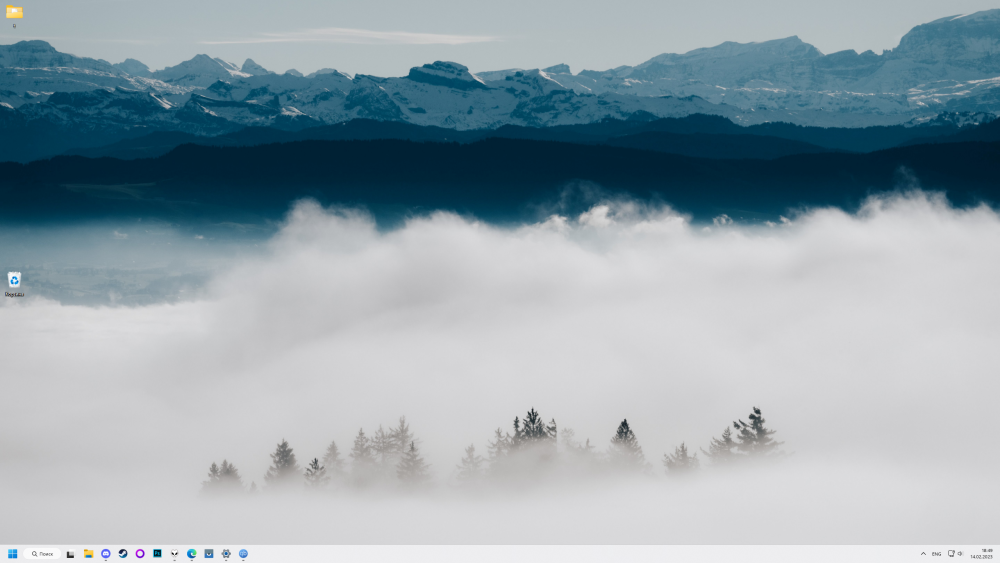Switch to Photoshop in the taskbar

(157, 553)
